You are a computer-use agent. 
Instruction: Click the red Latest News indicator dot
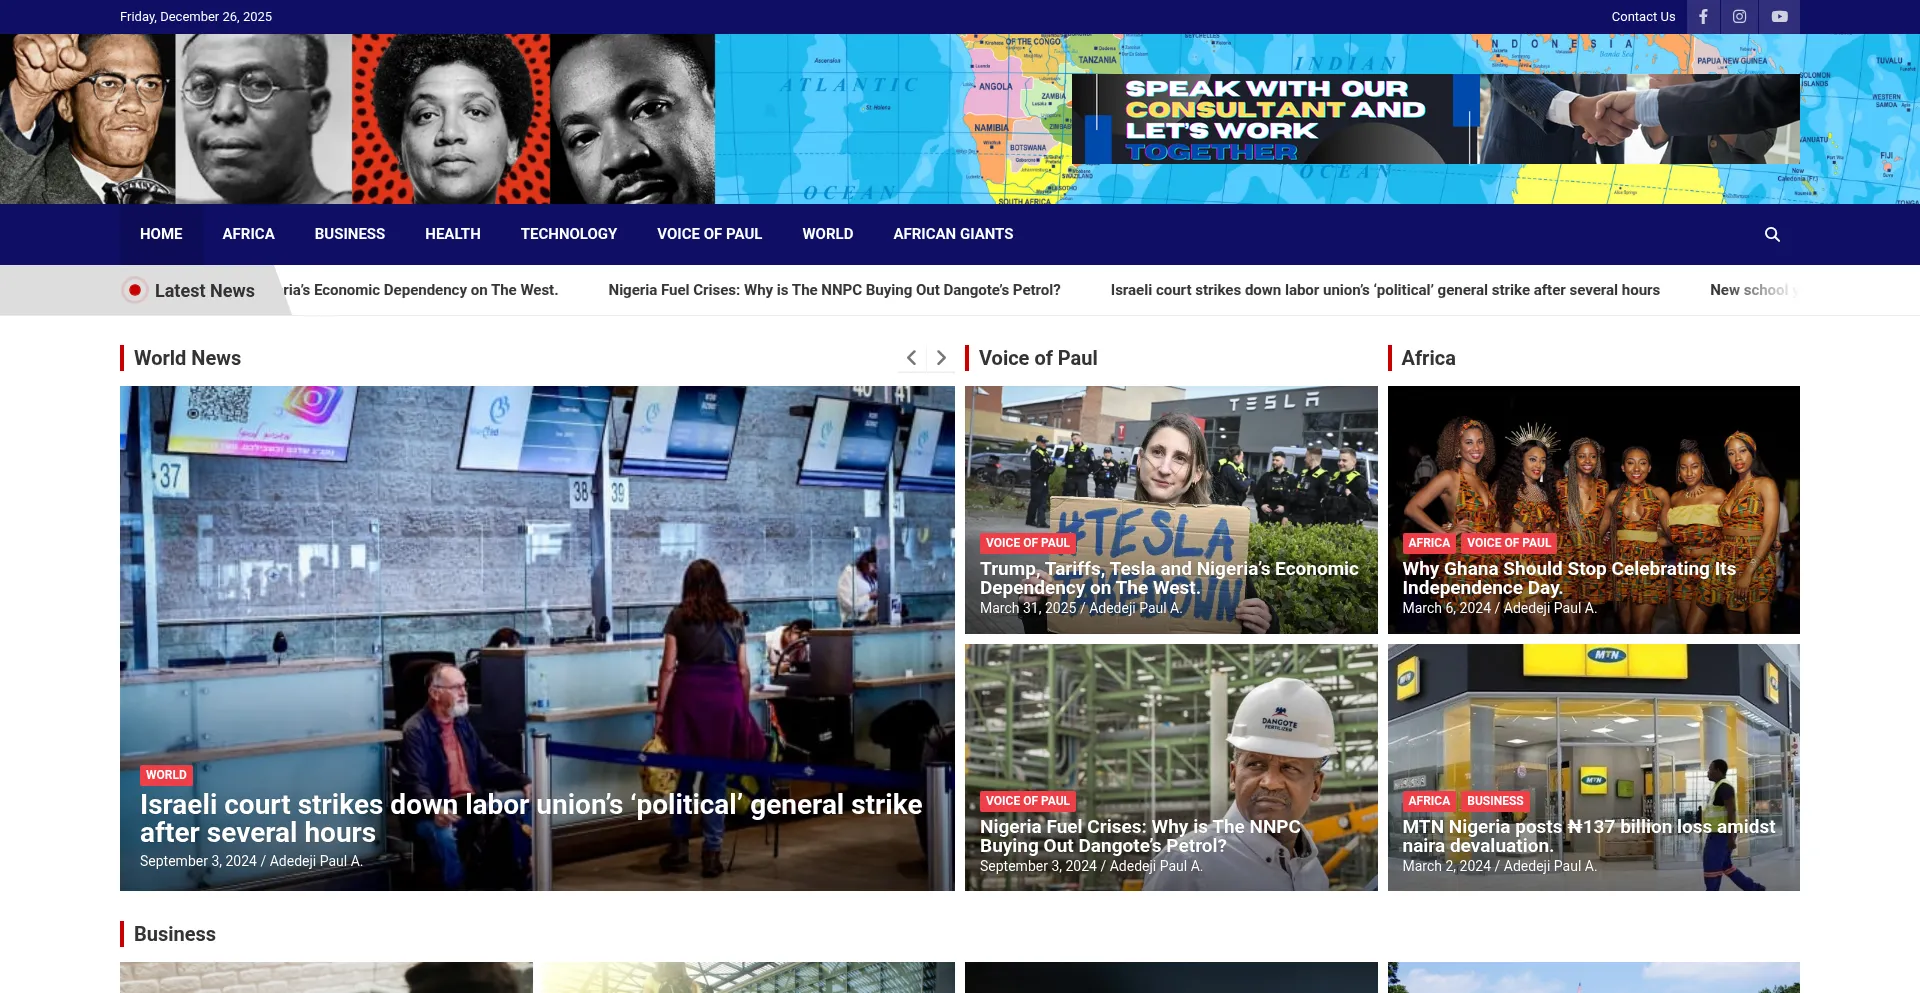click(135, 290)
